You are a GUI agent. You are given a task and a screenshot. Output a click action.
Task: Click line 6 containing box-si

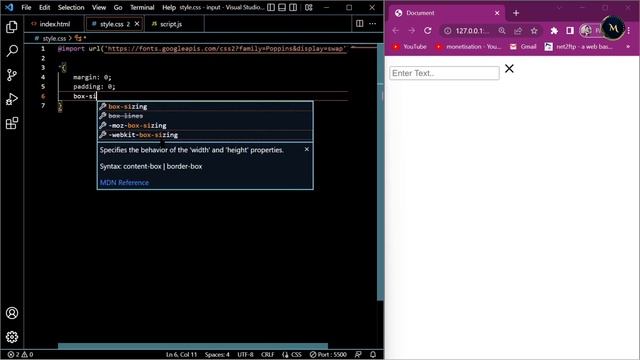pyautogui.click(x=204, y=96)
